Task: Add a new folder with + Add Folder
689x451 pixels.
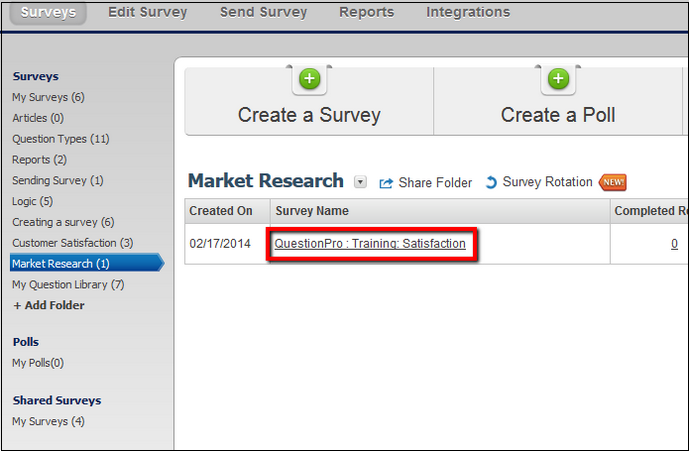Action: [48, 305]
